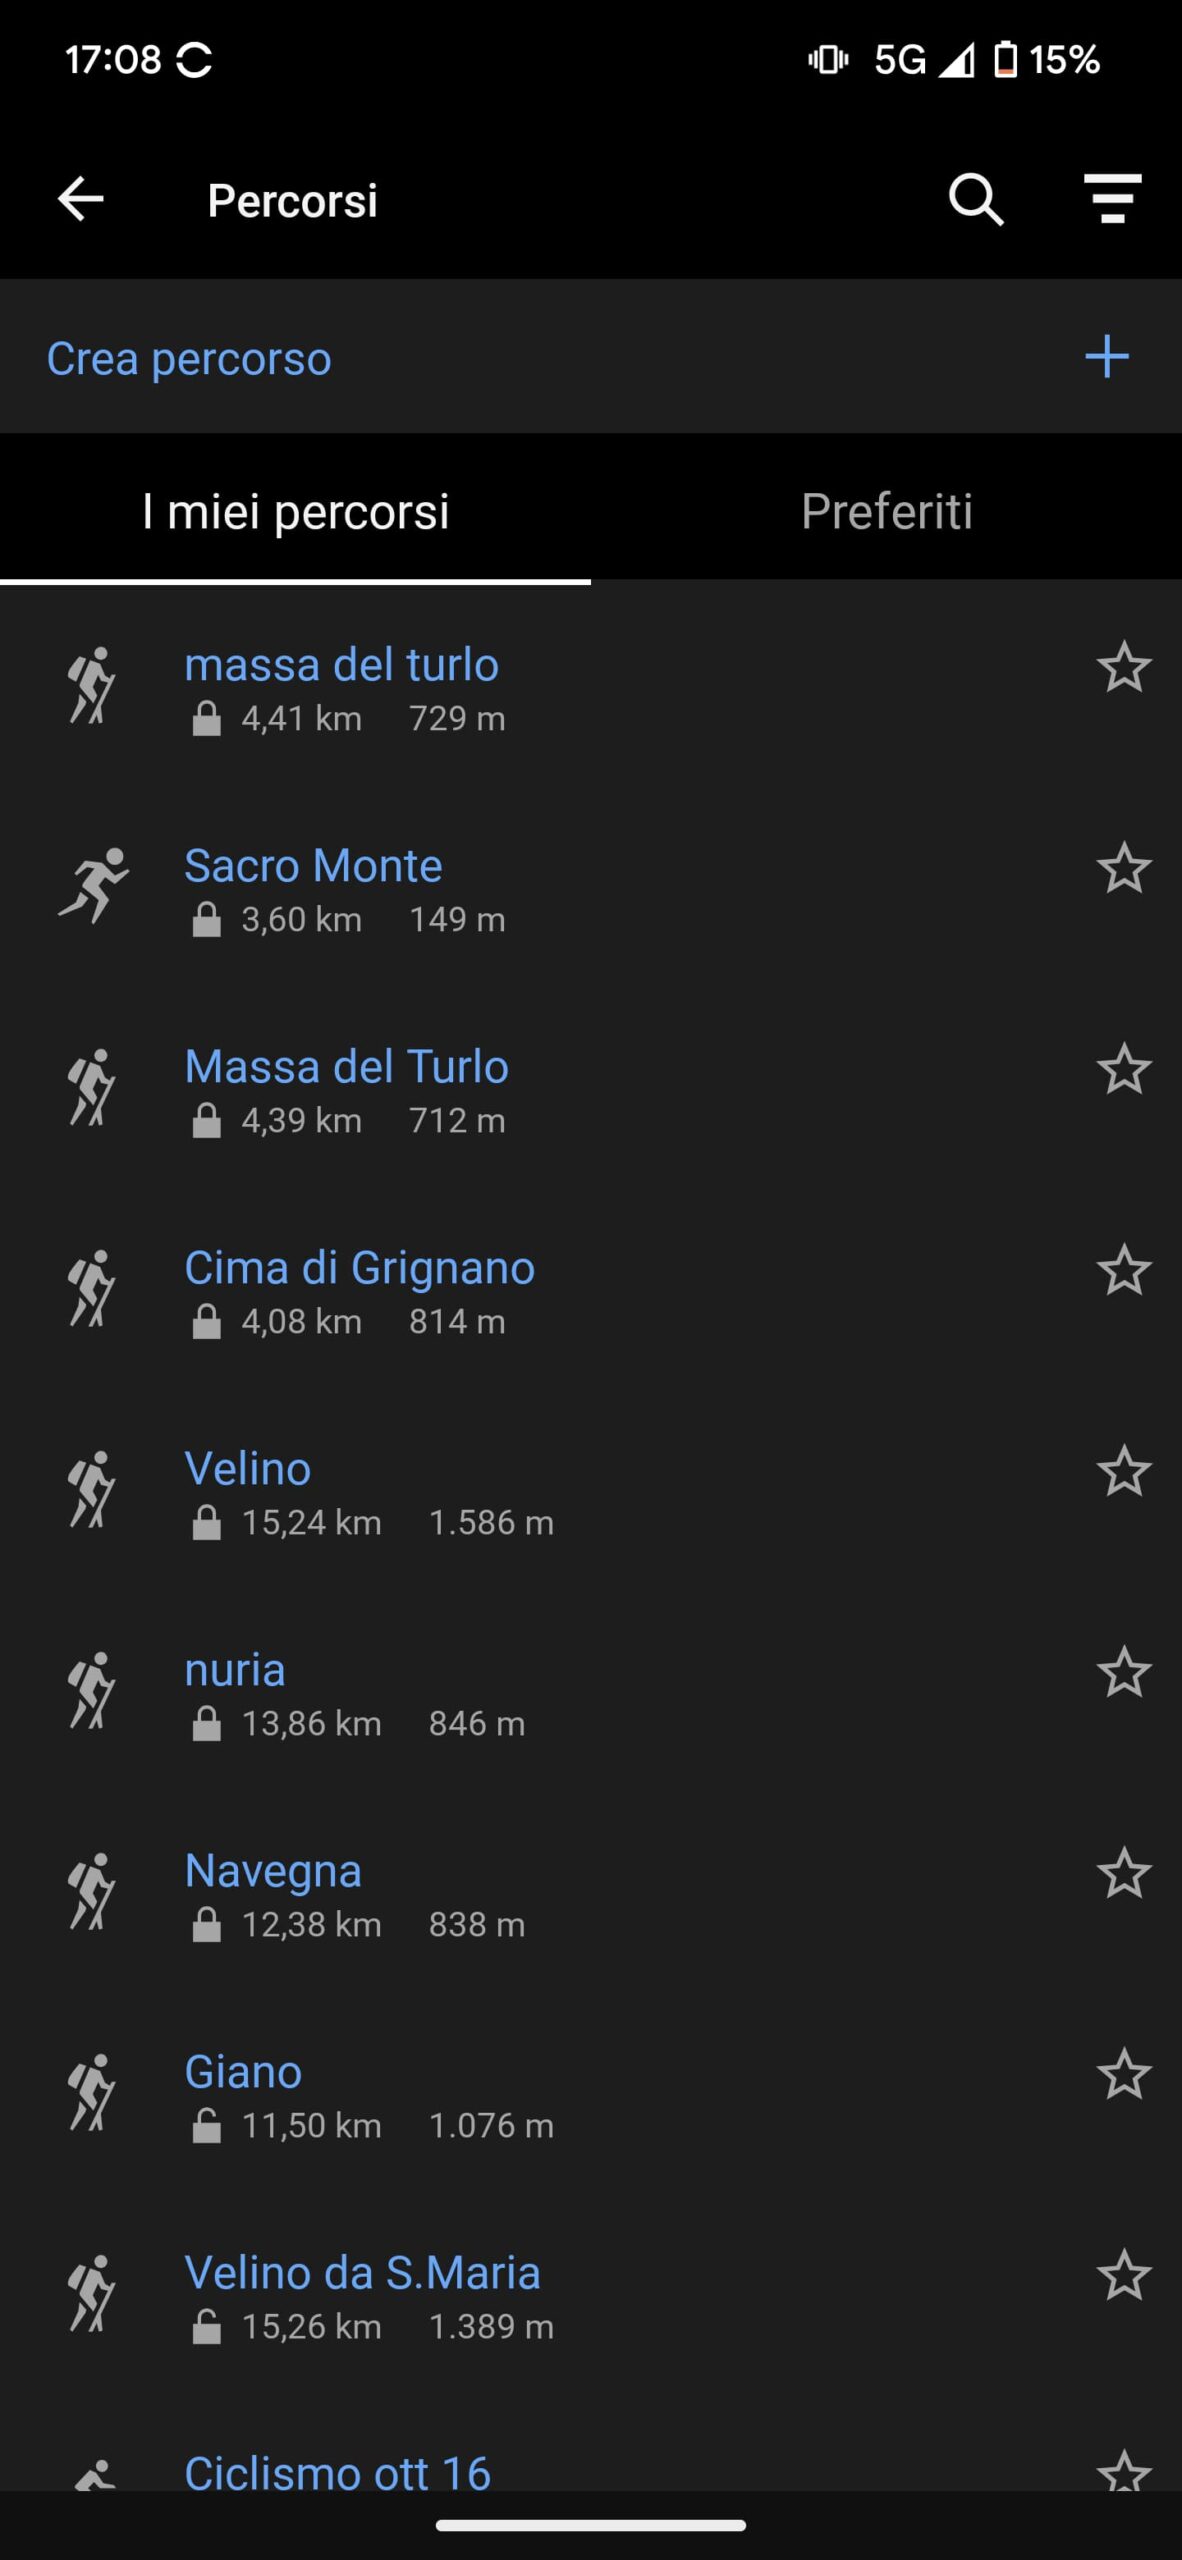The height and width of the screenshot is (2560, 1182).
Task: Open the nuria course
Action: 236,1670
